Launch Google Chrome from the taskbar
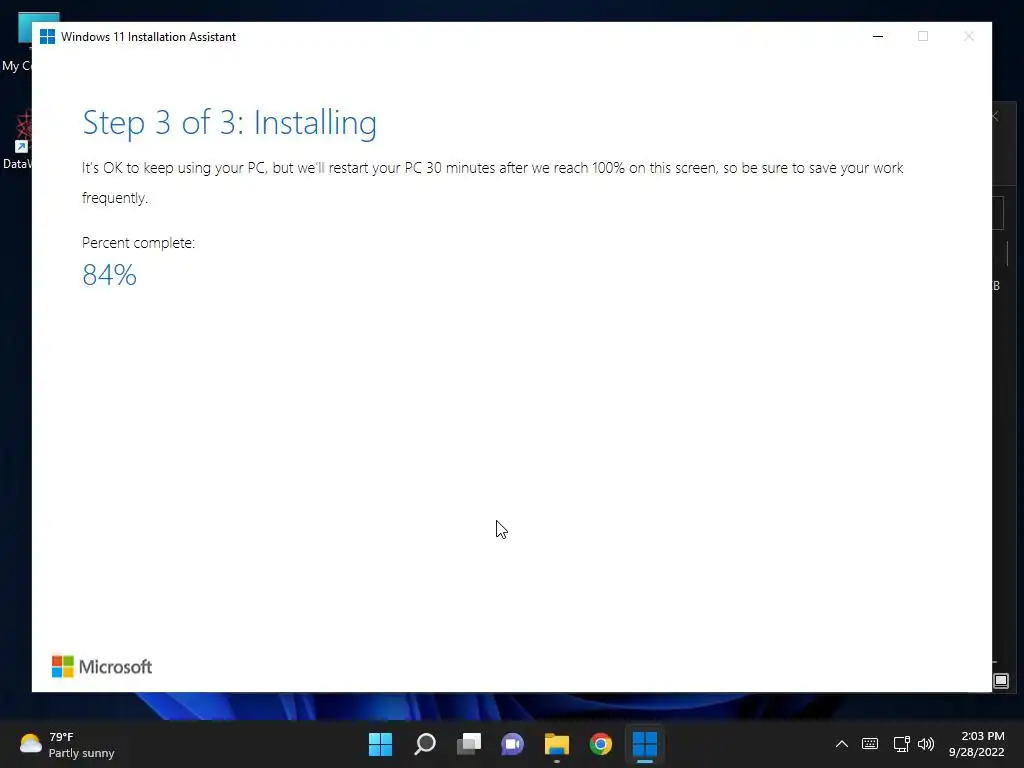 [x=601, y=744]
